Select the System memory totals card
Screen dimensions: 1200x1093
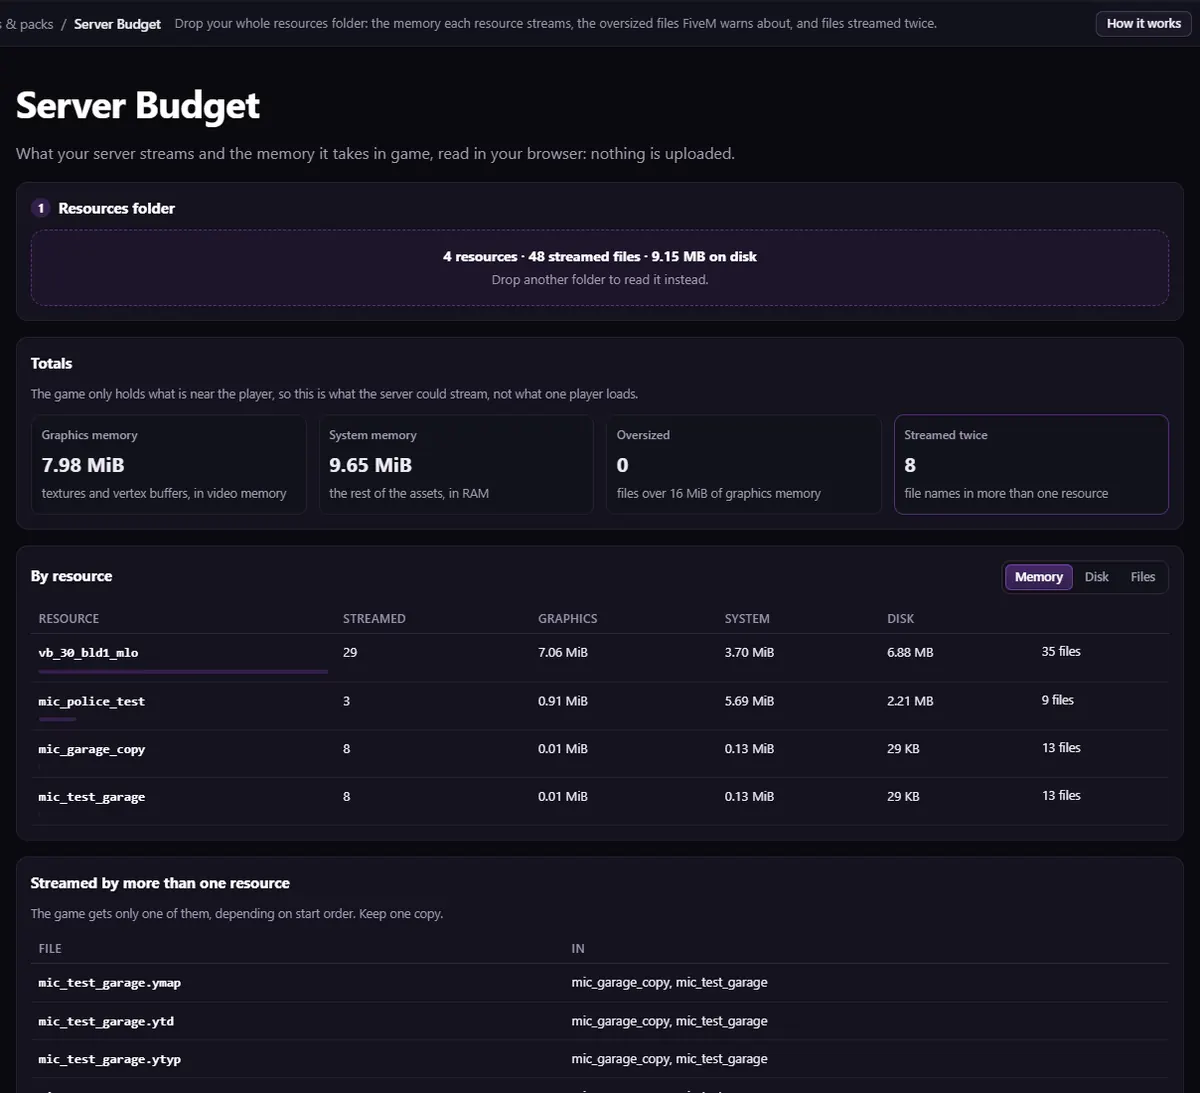pyautogui.click(x=456, y=465)
